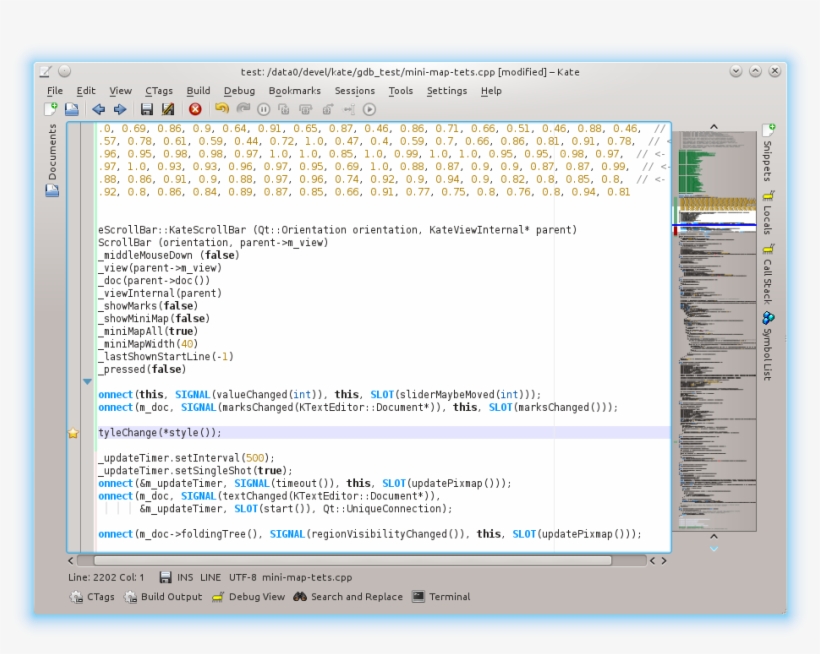The width and height of the screenshot is (820, 654).
Task: Open the Snippets side panel
Action: point(768,153)
